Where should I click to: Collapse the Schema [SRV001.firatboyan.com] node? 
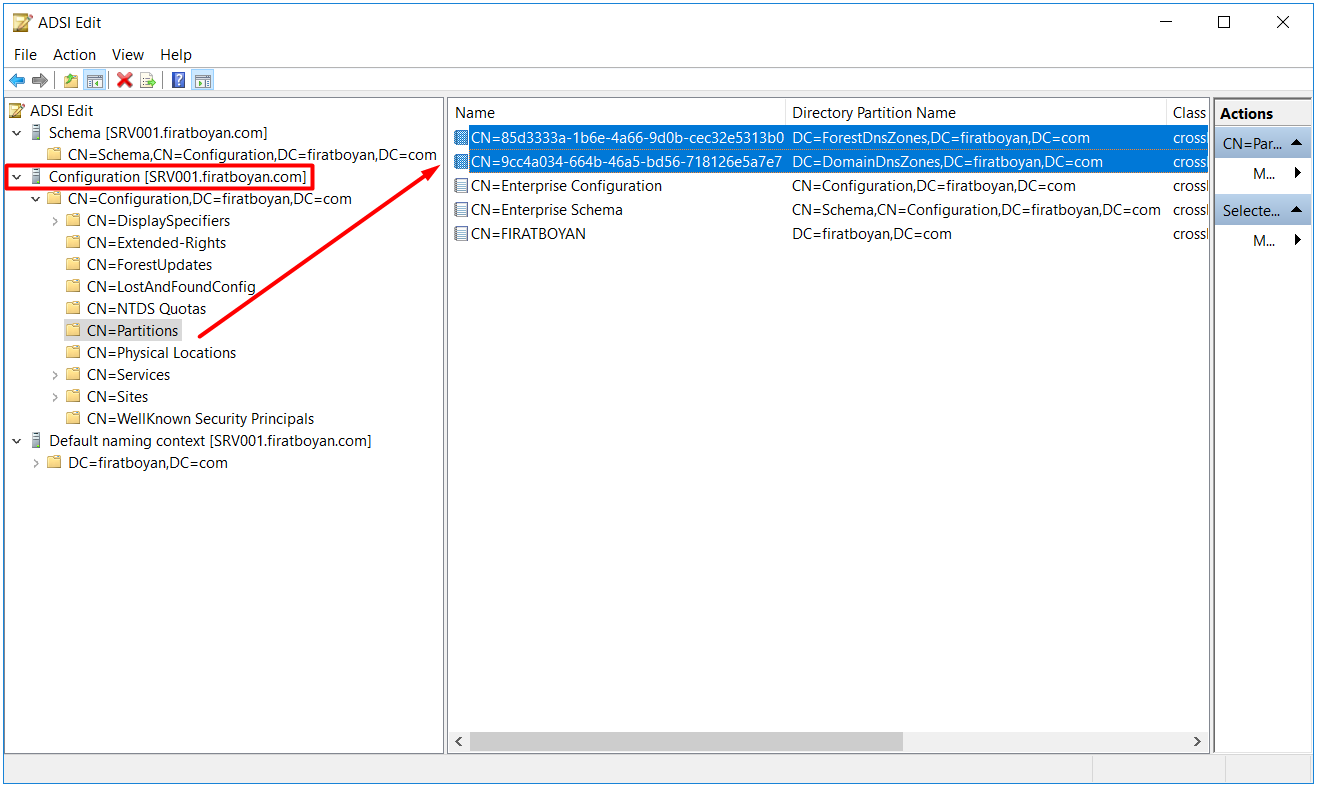[x=16, y=133]
